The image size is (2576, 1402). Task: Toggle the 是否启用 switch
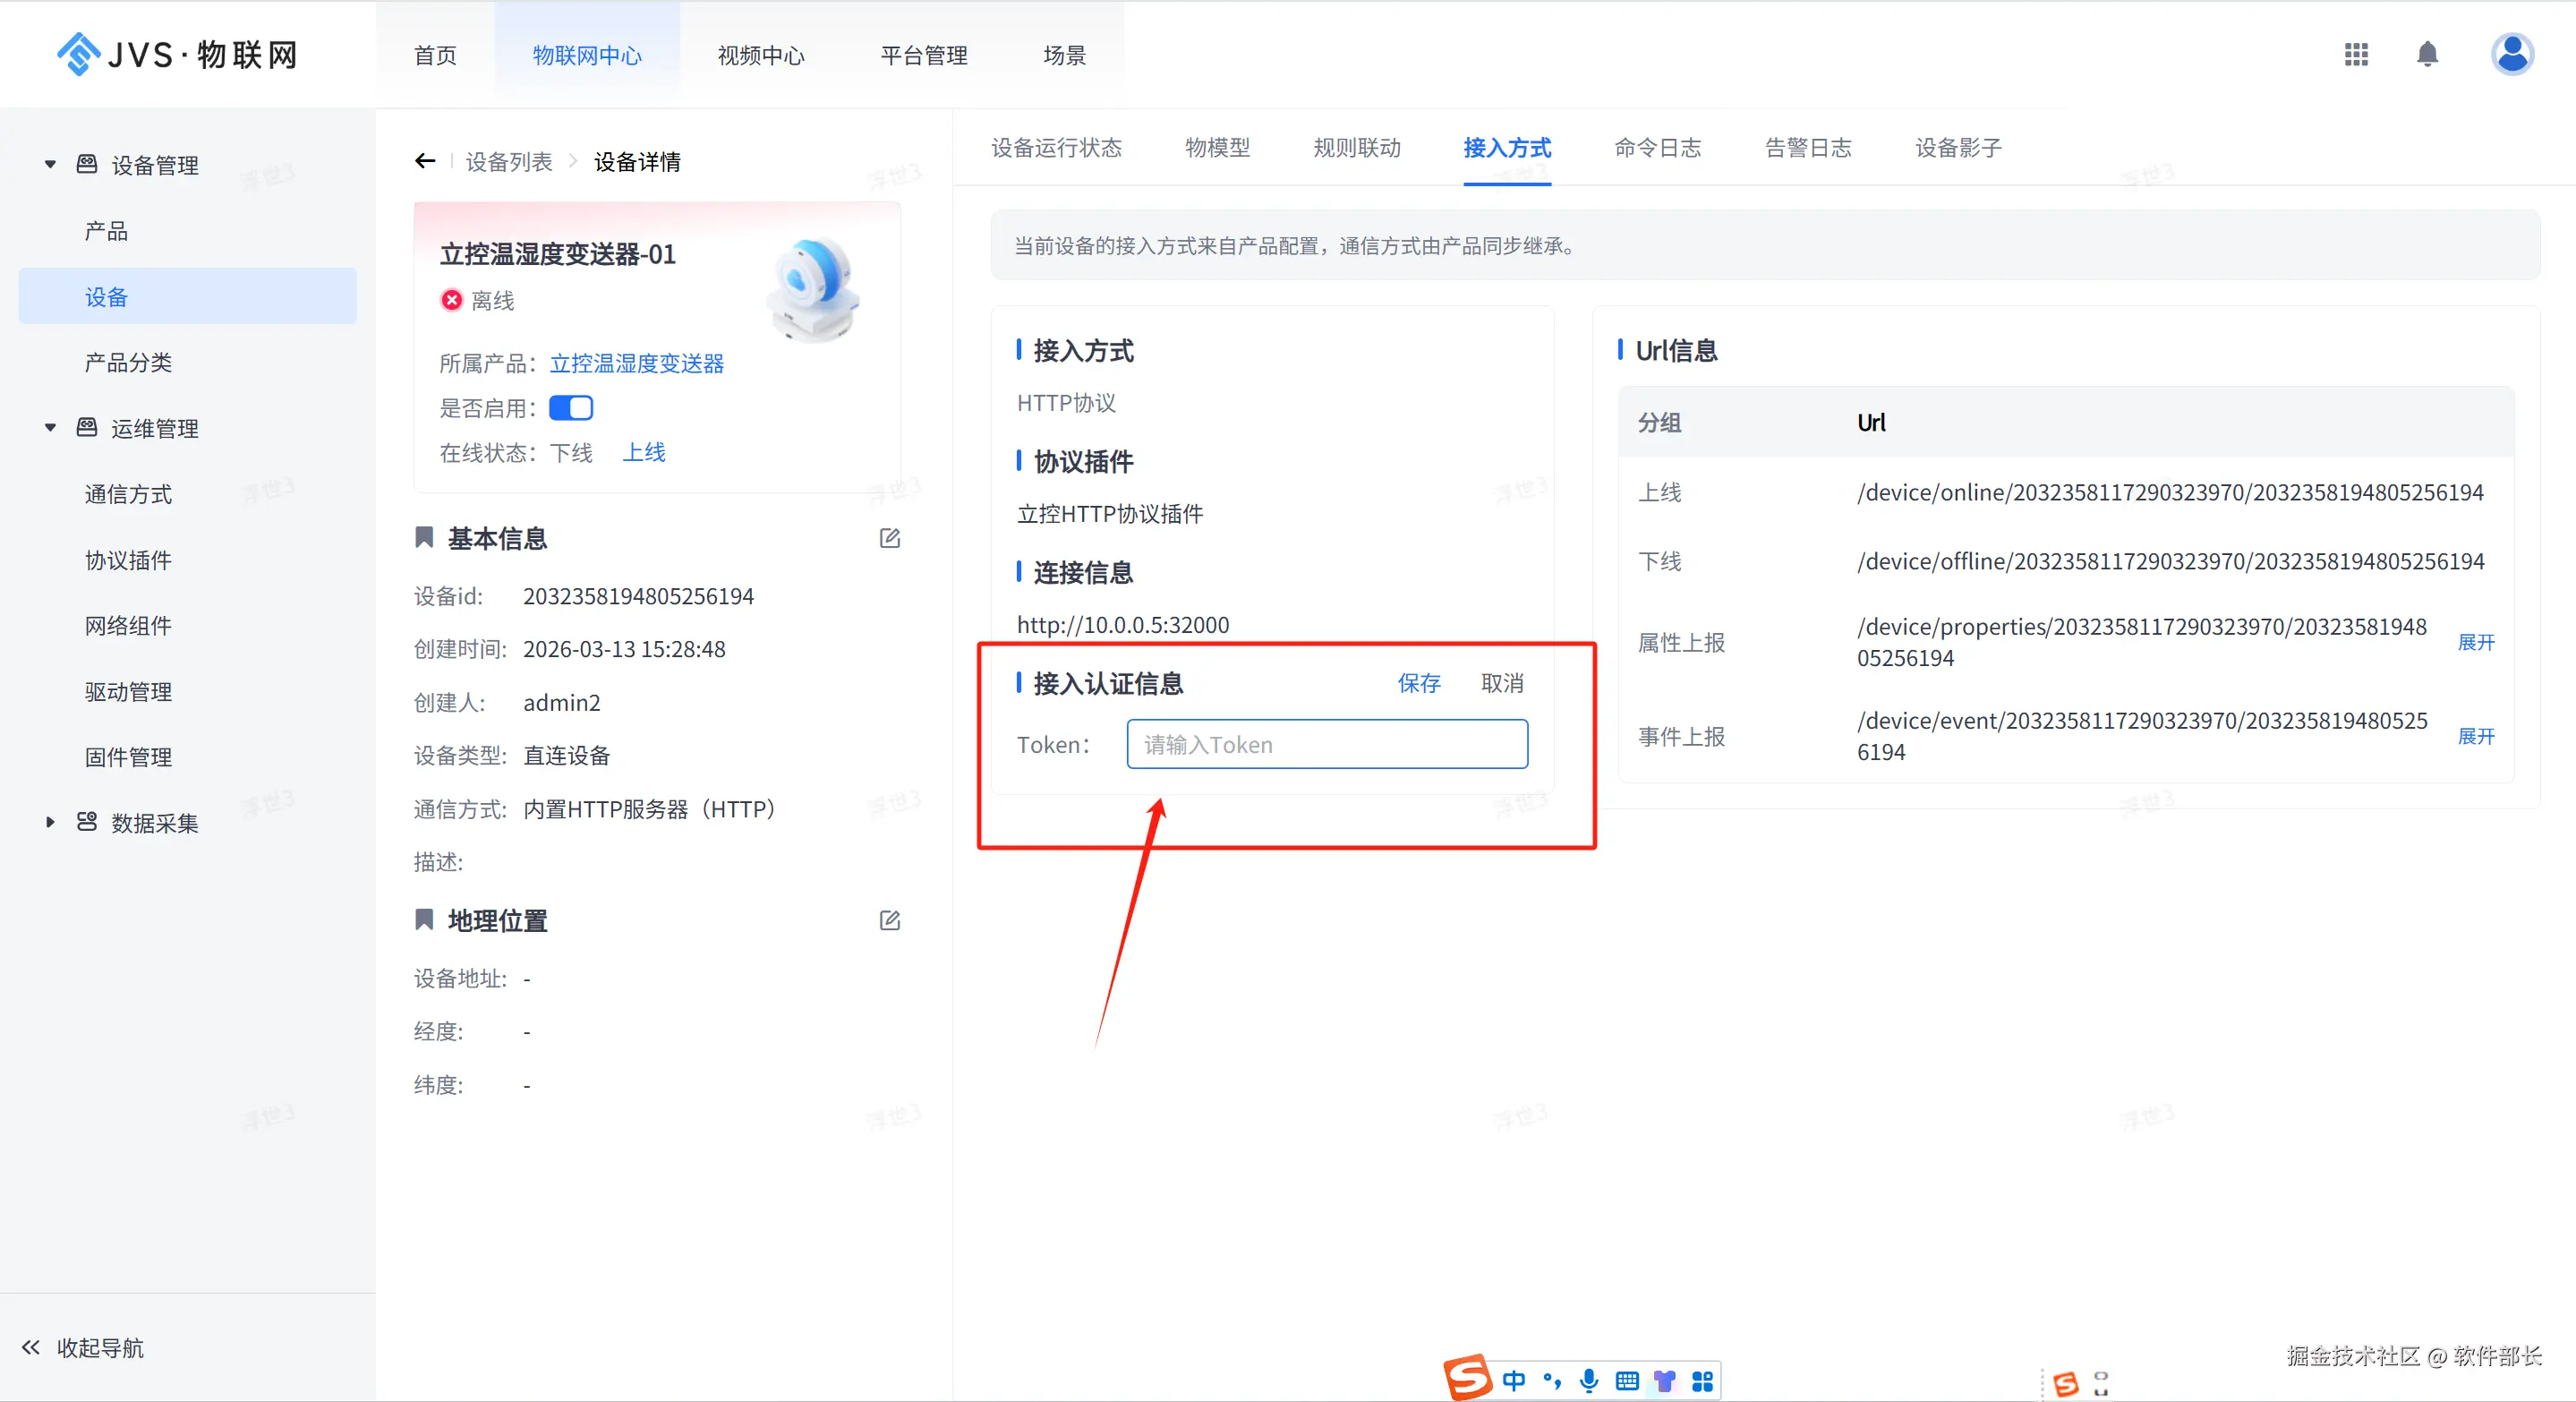571,408
